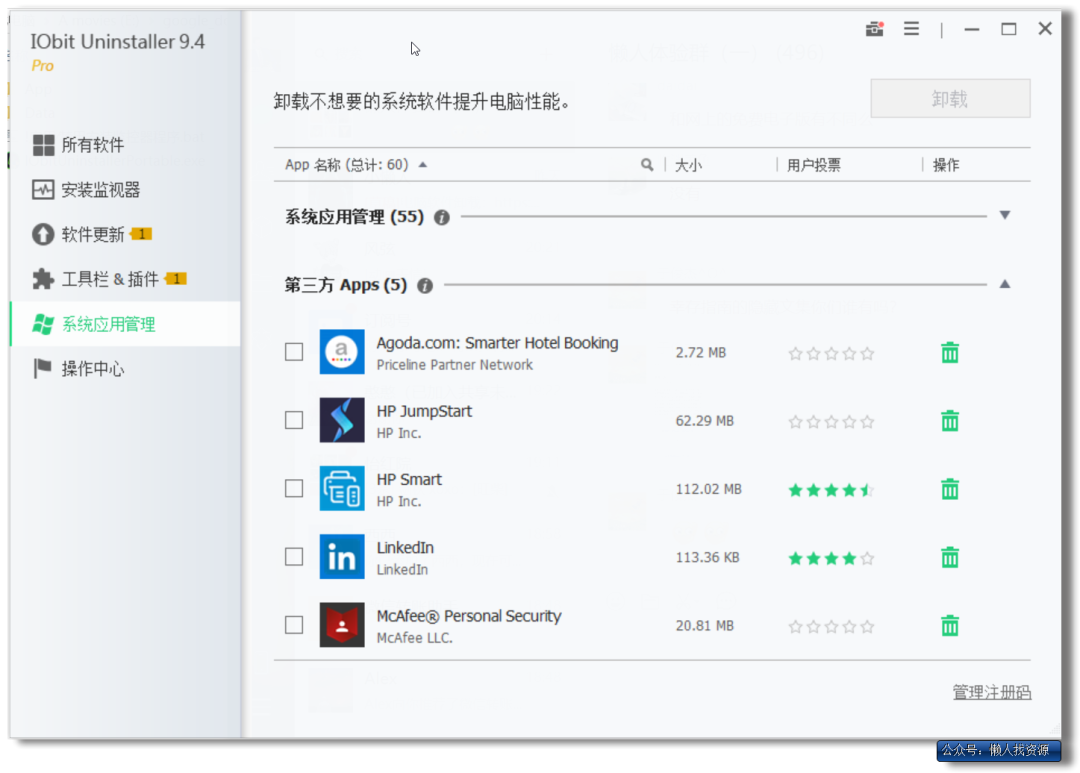Screen dimensions: 1080x773
Task: Collapse the 第三方 Apps (5) section arrow
Action: click(x=1005, y=284)
